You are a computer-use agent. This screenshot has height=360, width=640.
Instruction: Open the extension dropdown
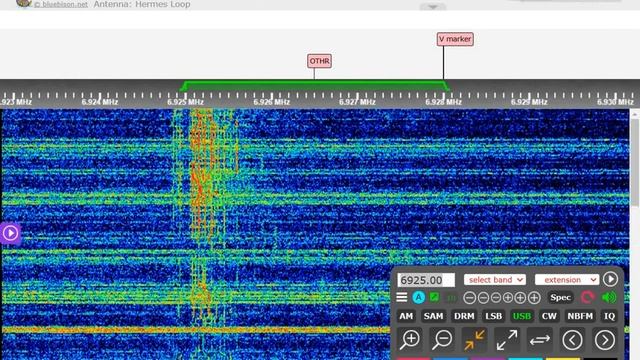coord(567,280)
